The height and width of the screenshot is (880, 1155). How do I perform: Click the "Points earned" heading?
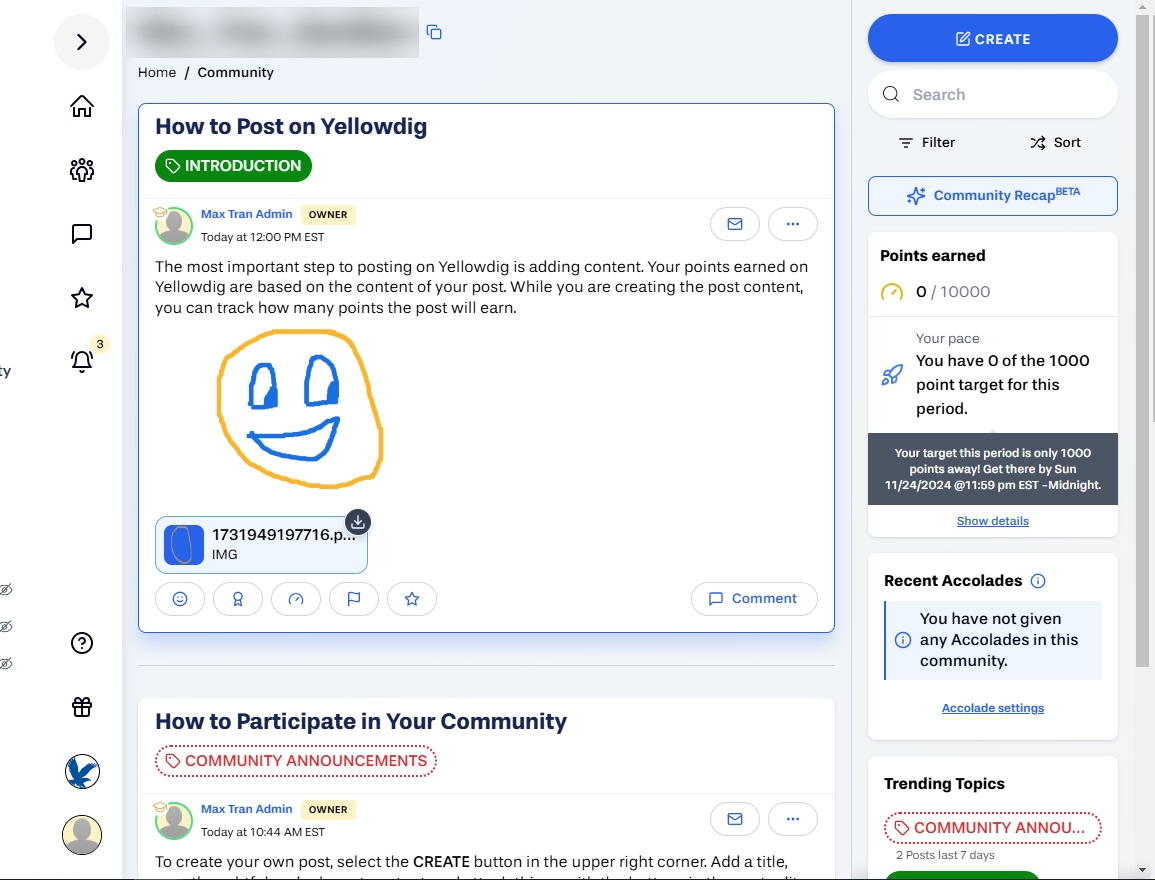933,256
